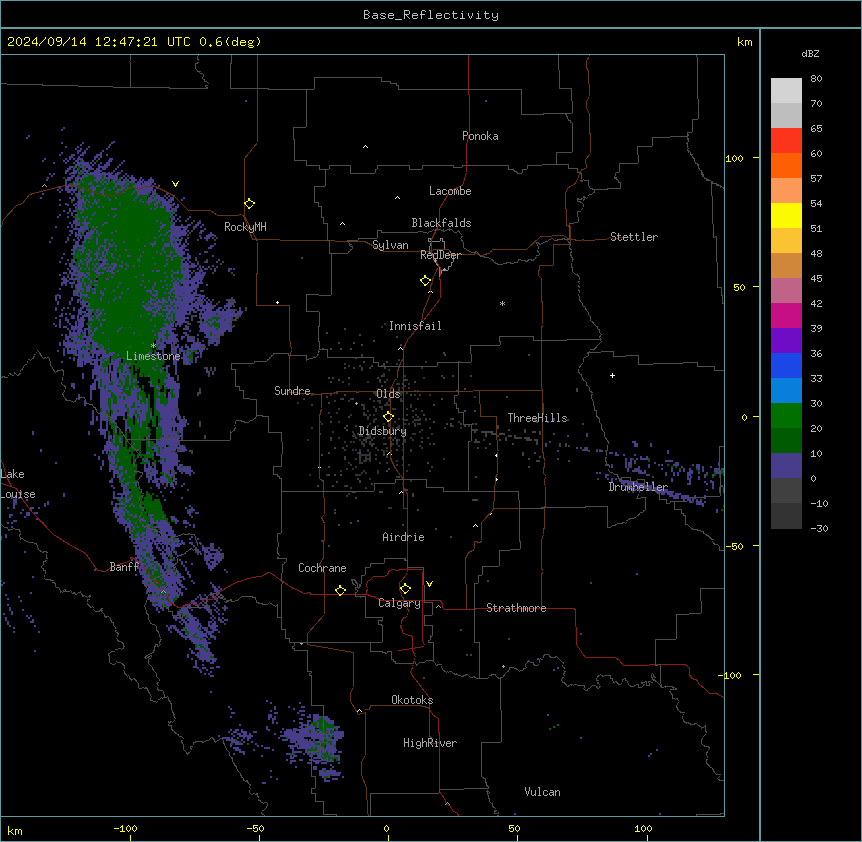Click the Drumheller town label

[x=638, y=487]
